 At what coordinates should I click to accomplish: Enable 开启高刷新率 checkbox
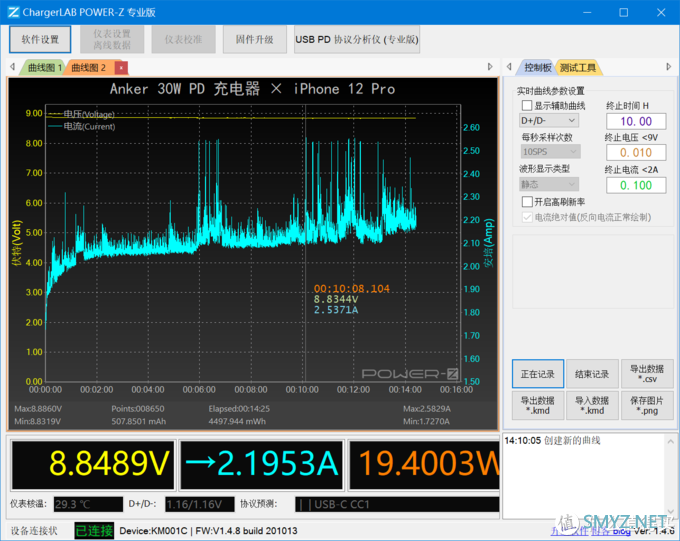click(x=527, y=202)
